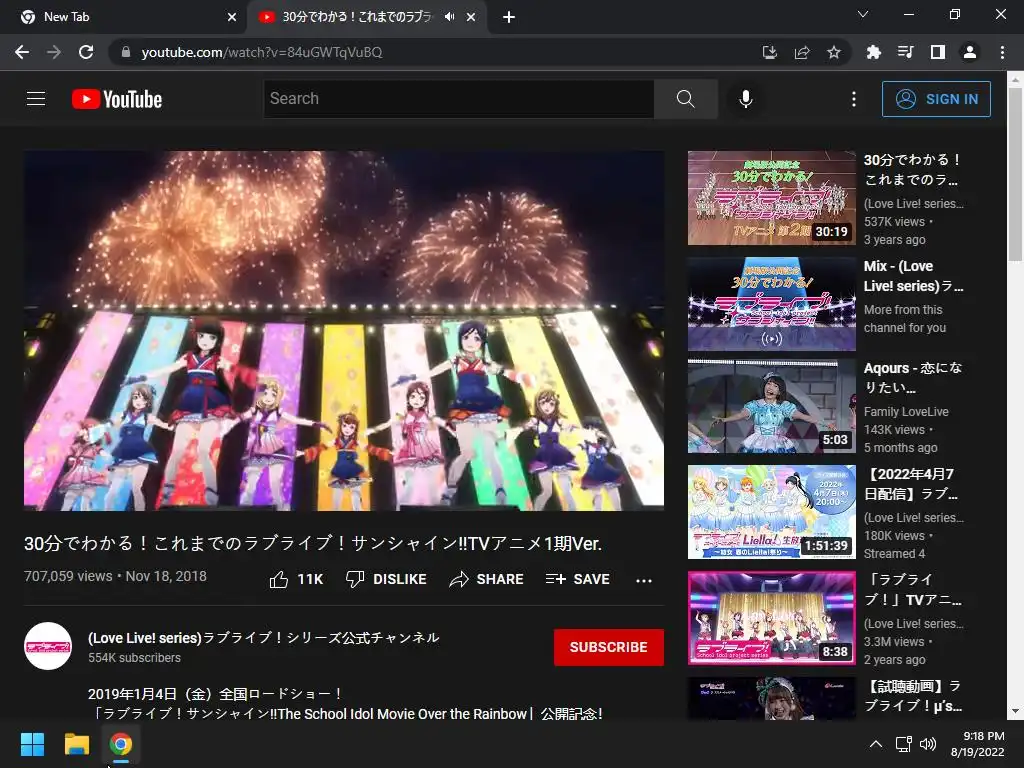Click the Chrome taskbar icon
1024x768 pixels.
pyautogui.click(x=121, y=744)
